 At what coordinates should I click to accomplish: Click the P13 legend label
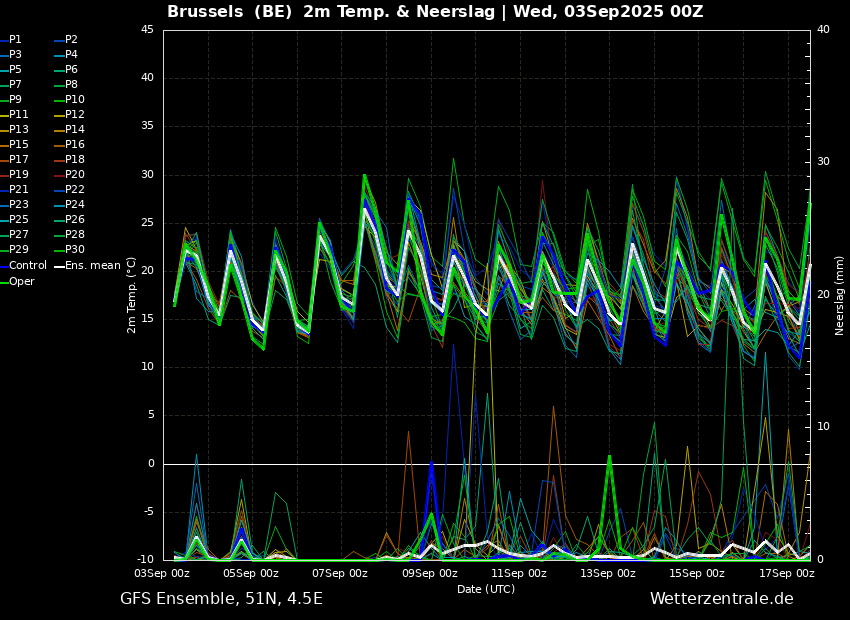pos(19,130)
